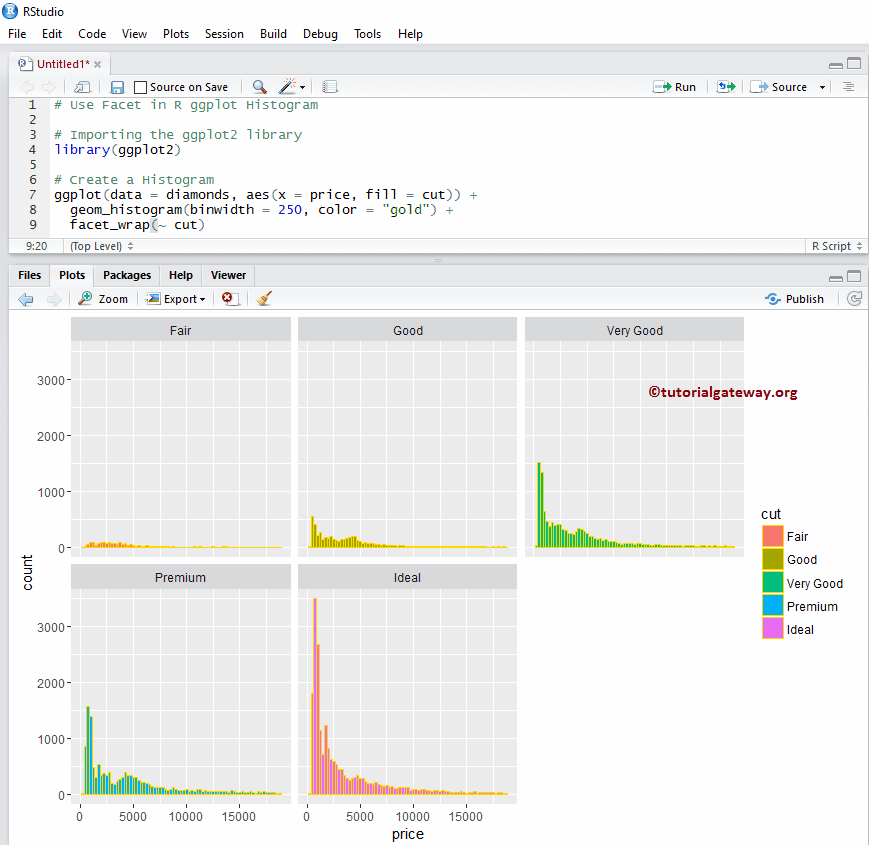Go to previous plot with the back arrow

point(25,298)
